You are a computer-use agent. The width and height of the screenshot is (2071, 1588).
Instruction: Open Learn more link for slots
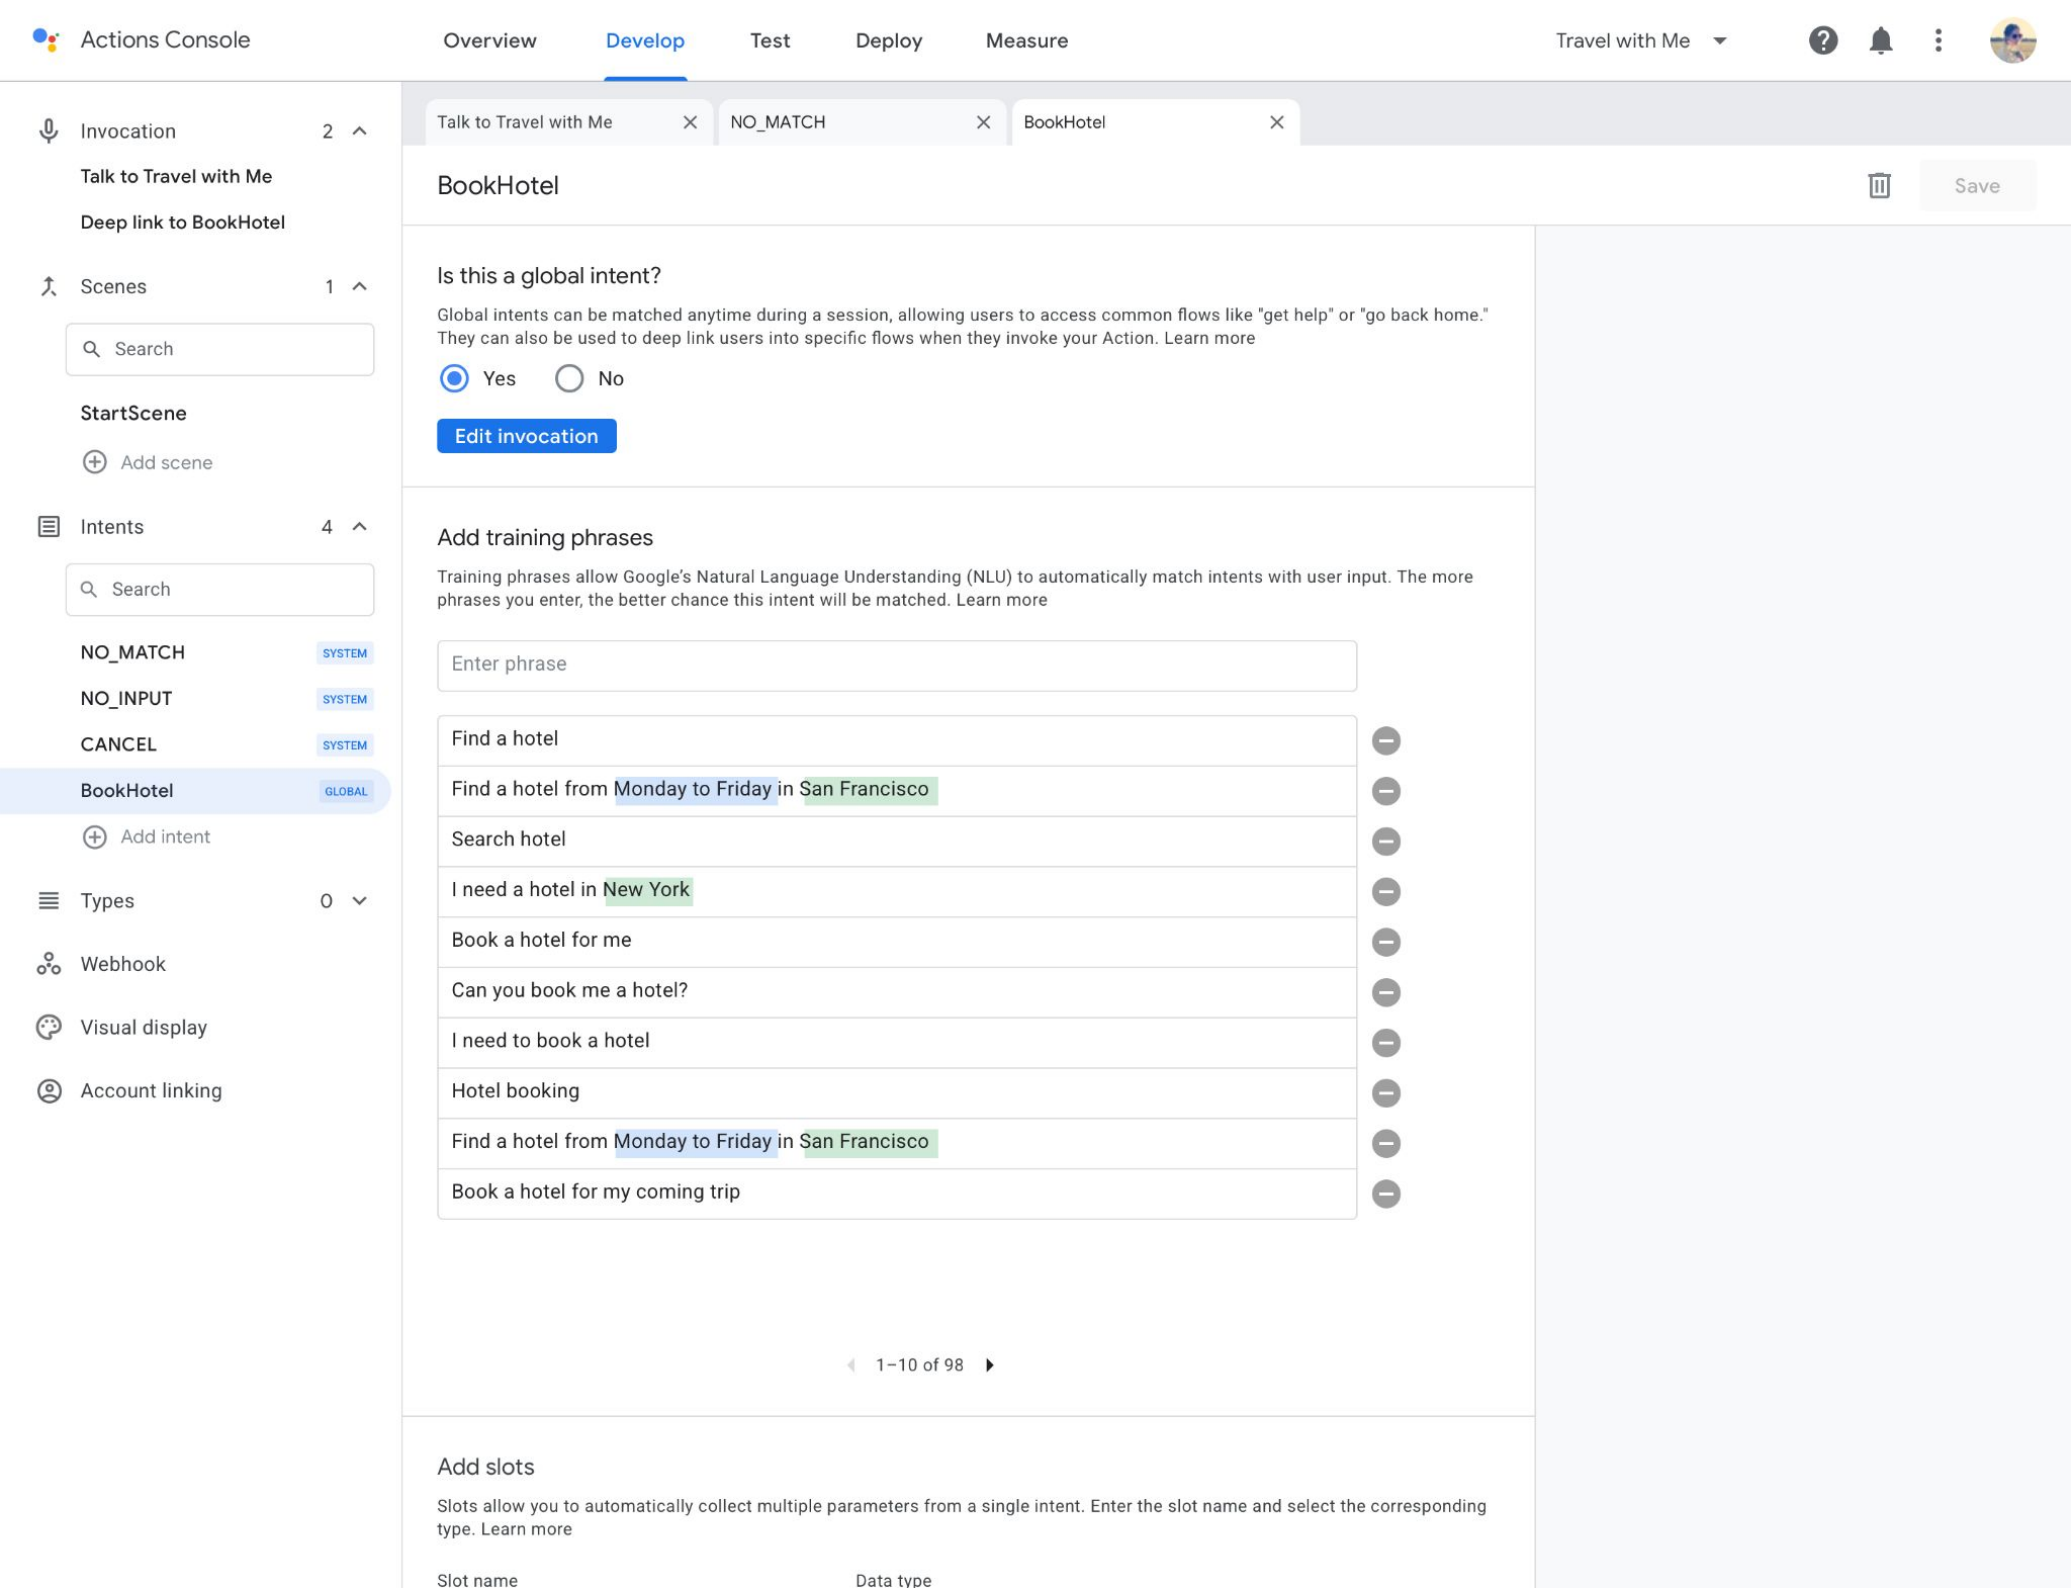point(526,1529)
